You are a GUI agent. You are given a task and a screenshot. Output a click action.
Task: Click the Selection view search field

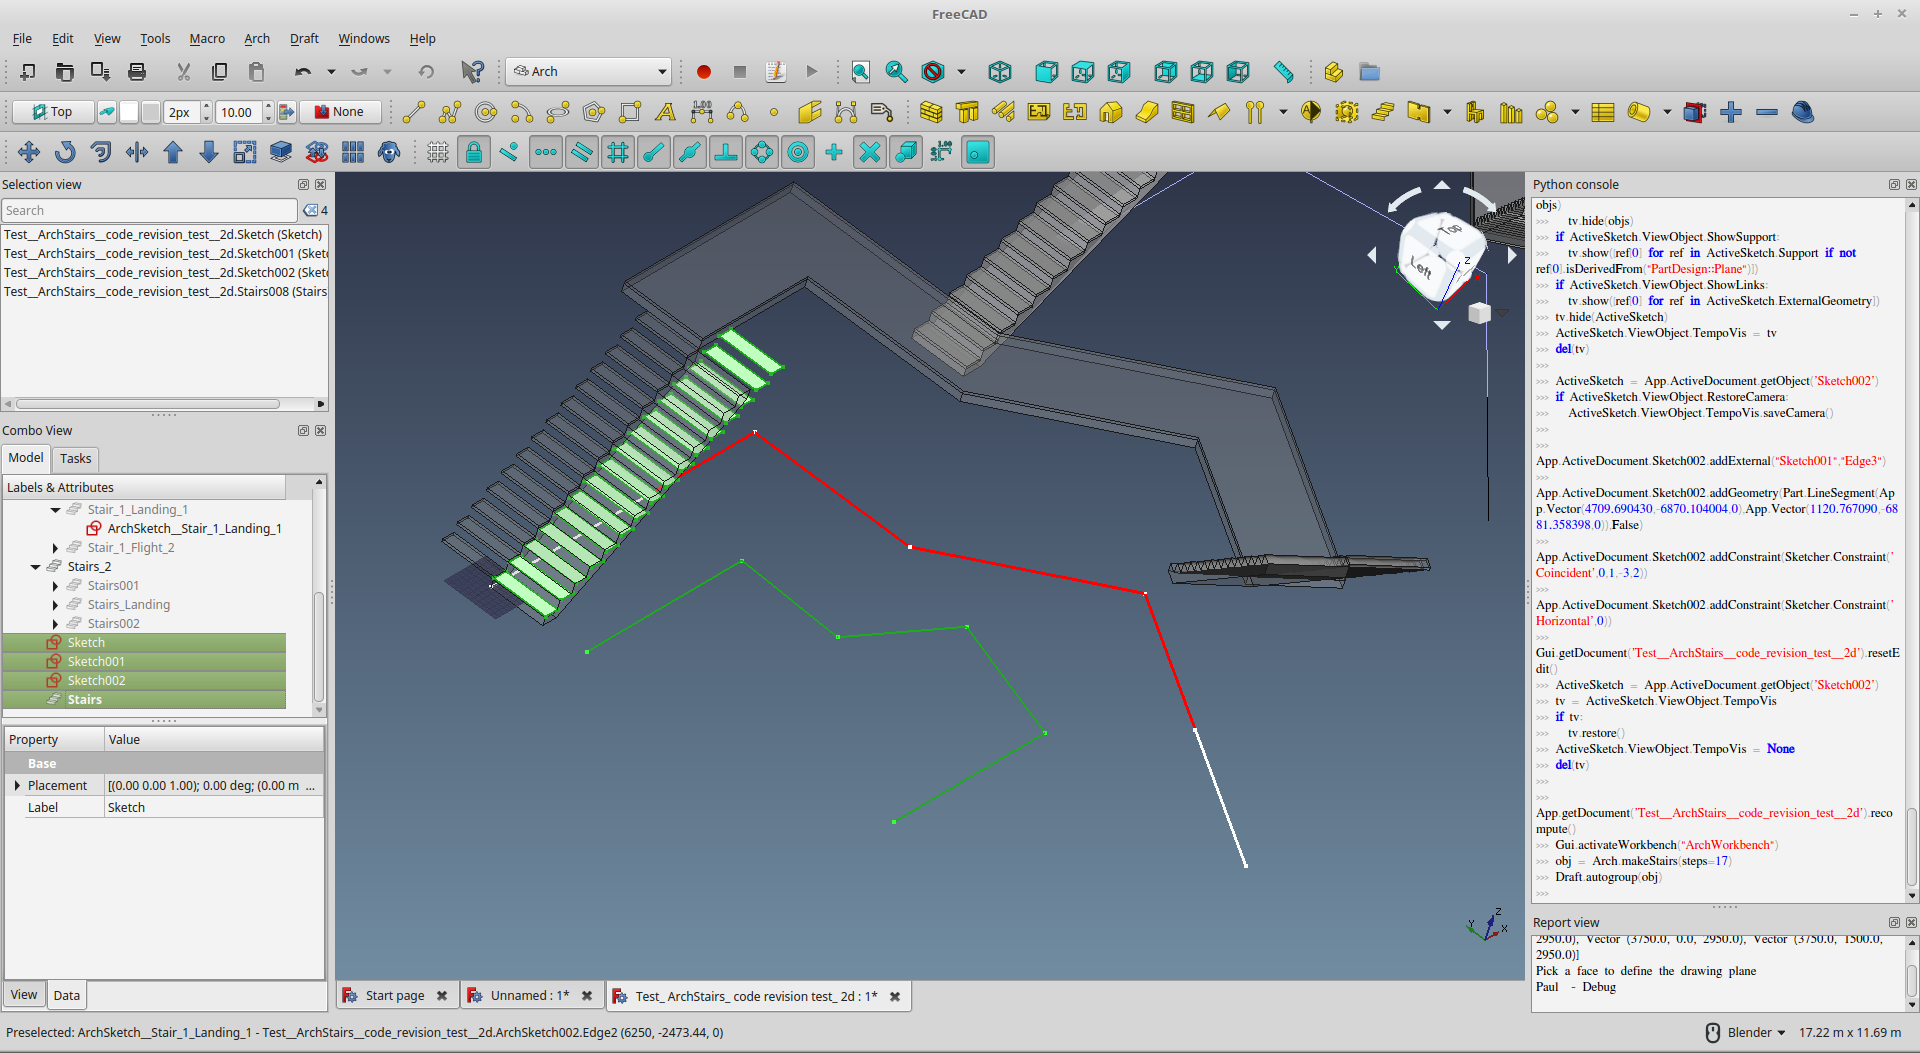(x=150, y=211)
